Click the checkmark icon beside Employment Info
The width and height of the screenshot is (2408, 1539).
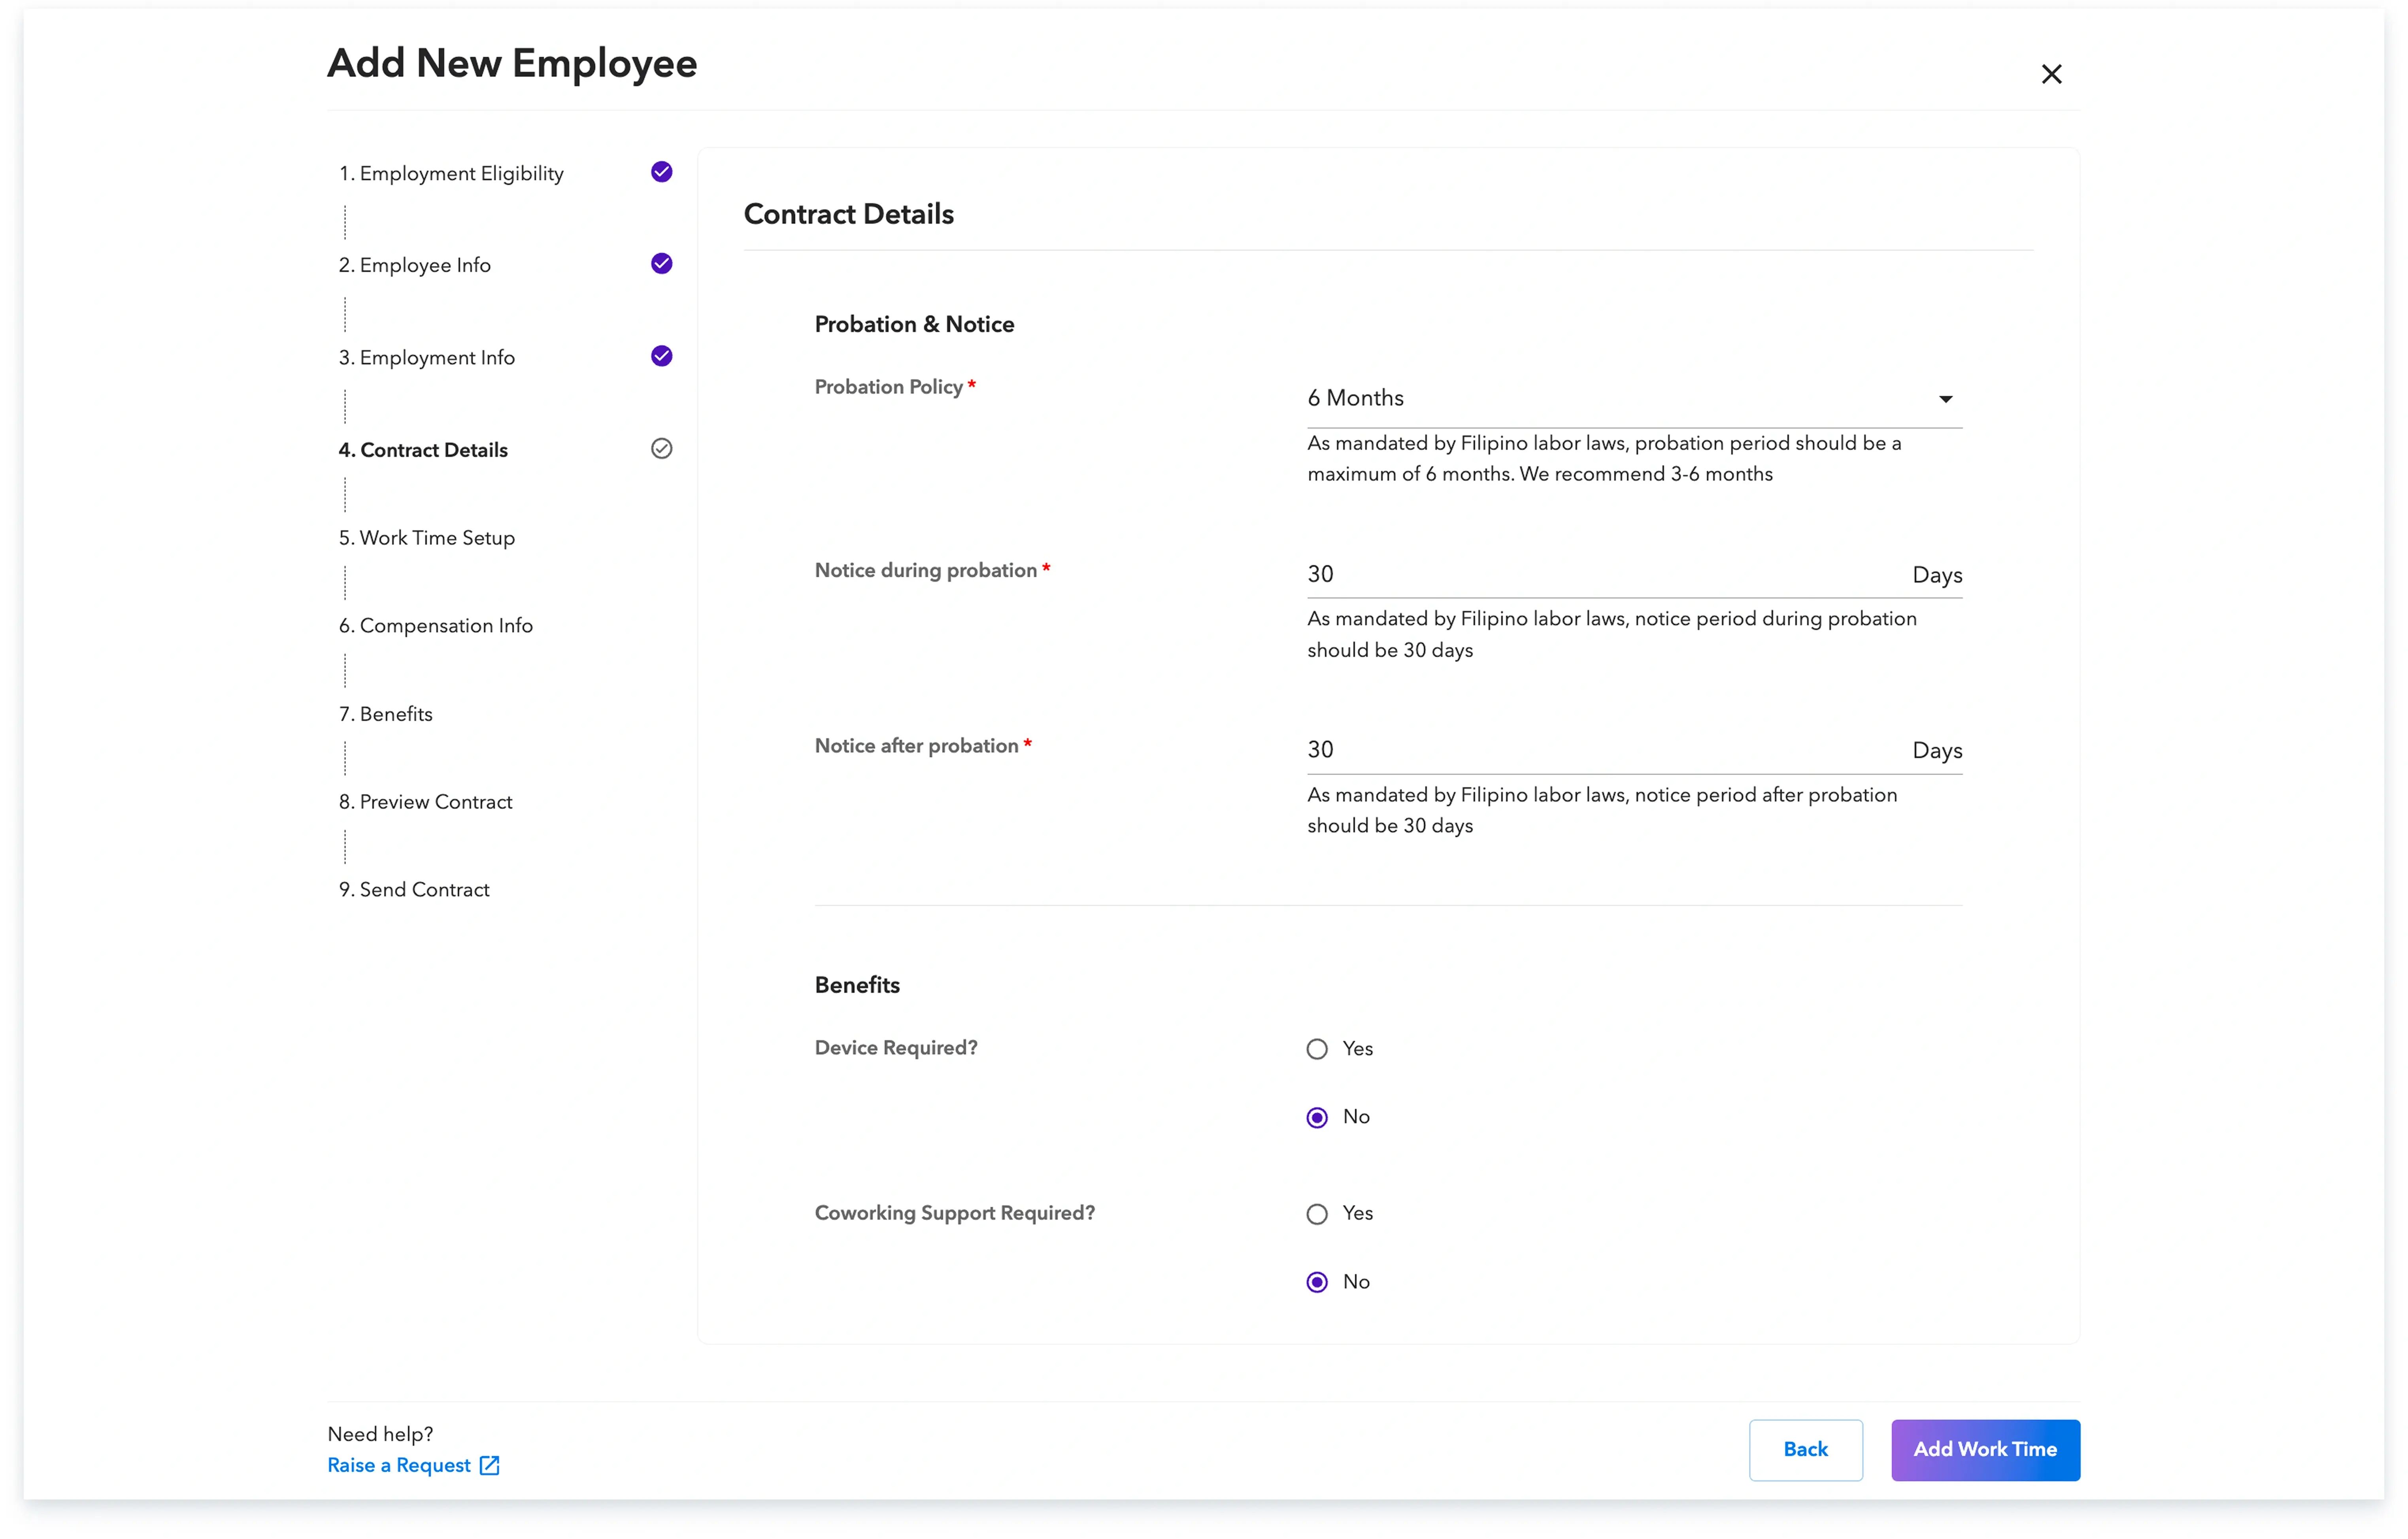tap(661, 356)
